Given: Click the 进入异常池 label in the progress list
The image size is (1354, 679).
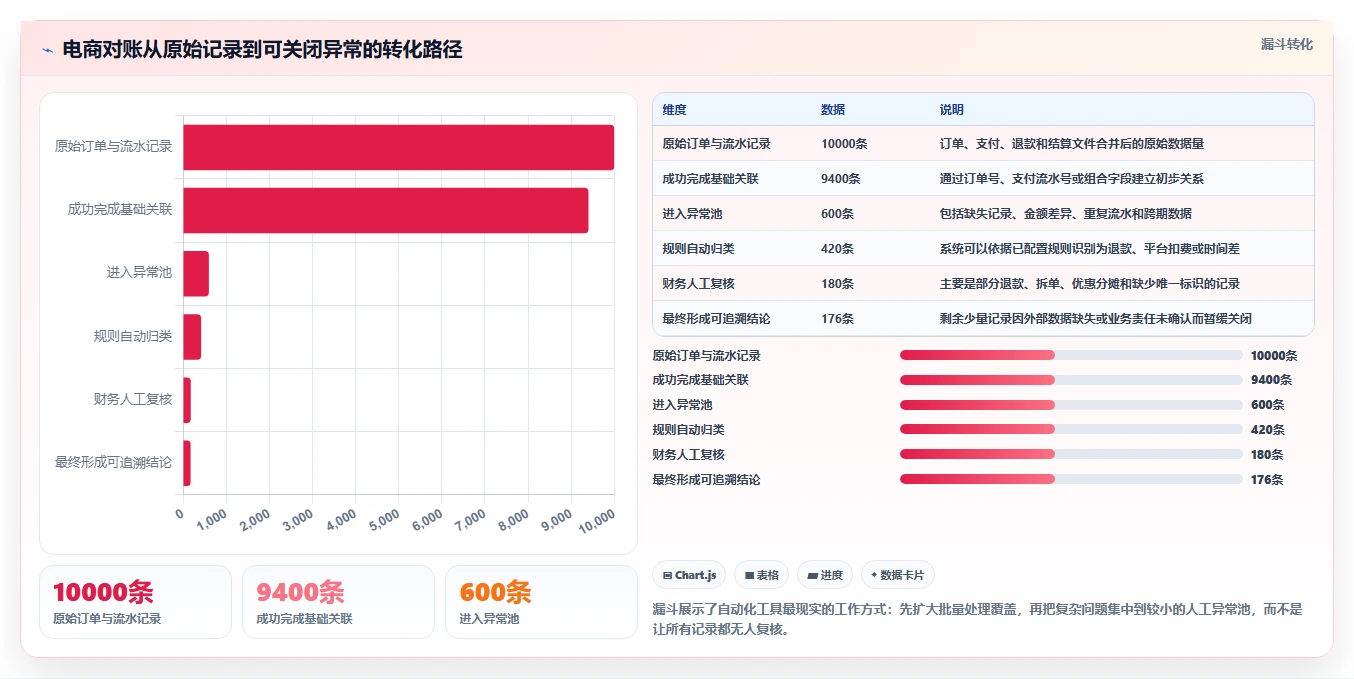Looking at the screenshot, I should pyautogui.click(x=682, y=405).
